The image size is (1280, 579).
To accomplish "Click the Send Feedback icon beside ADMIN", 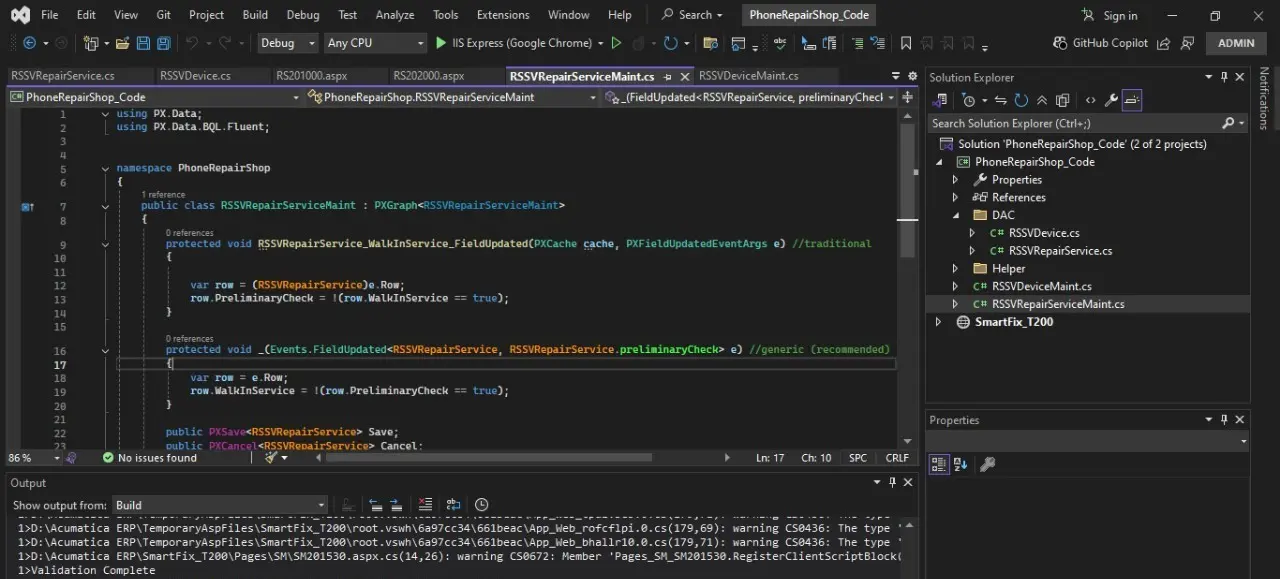I will pos(1187,43).
